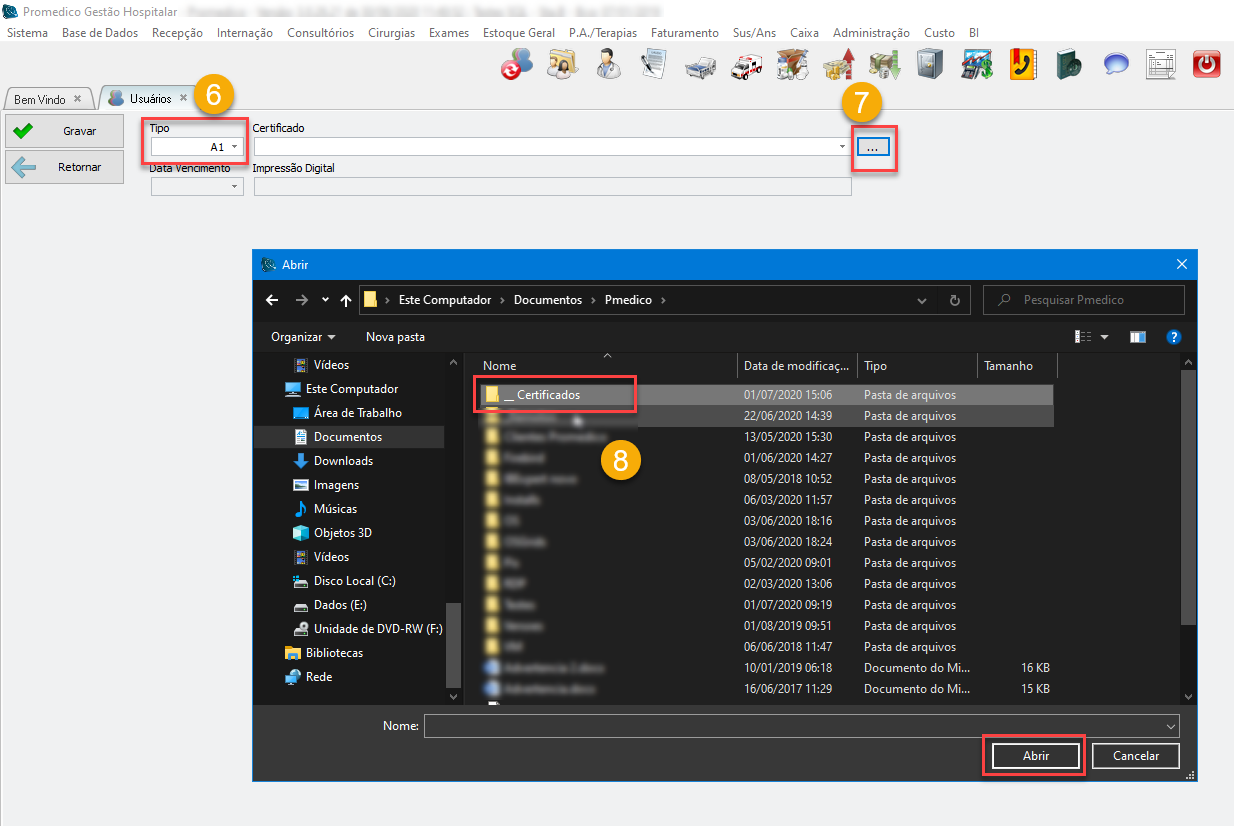The height and width of the screenshot is (826, 1234).
Task: Click the browse button next to Certificado
Action: tap(872, 147)
